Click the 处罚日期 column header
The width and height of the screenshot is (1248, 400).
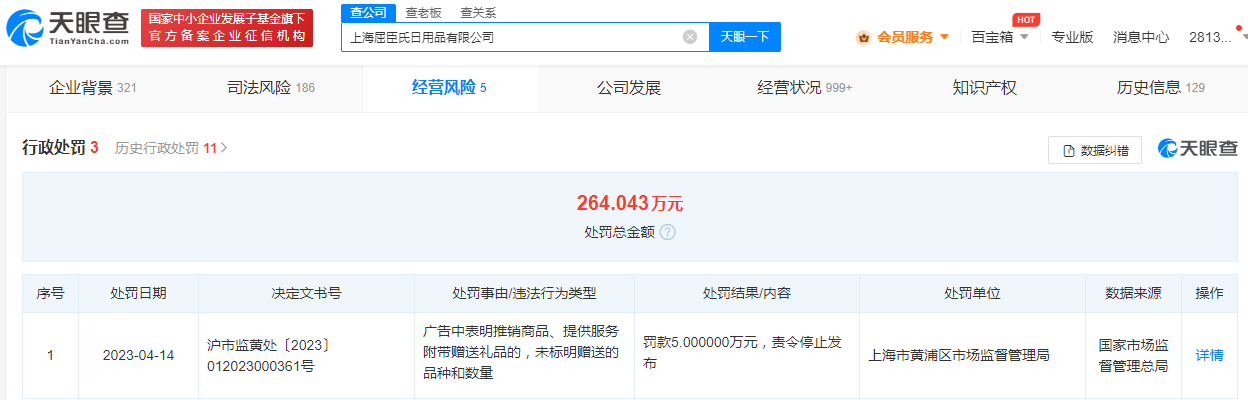(x=138, y=294)
